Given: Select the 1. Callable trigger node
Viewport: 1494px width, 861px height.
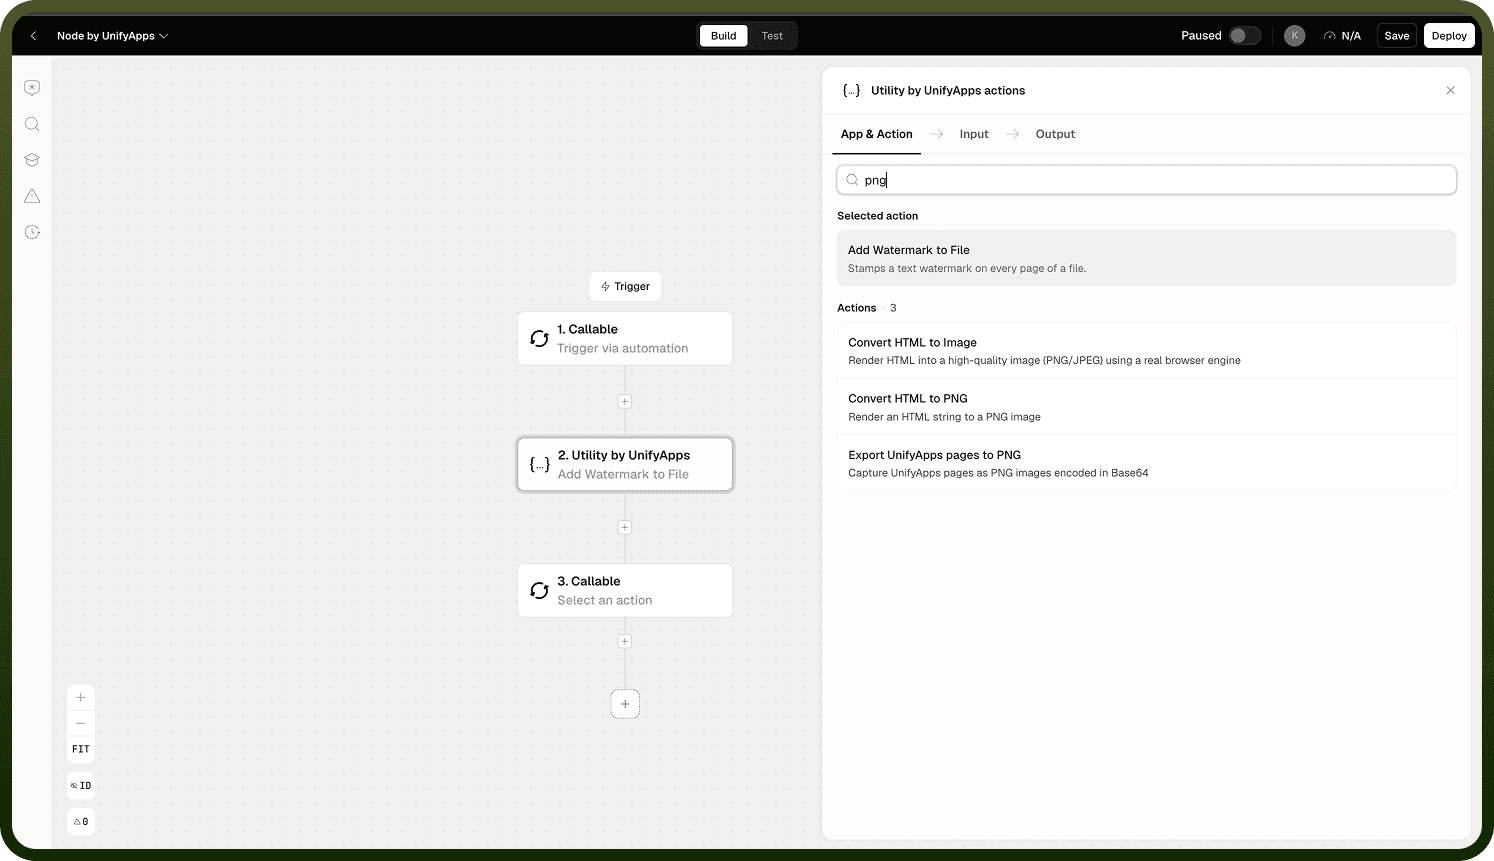Looking at the screenshot, I should point(625,338).
